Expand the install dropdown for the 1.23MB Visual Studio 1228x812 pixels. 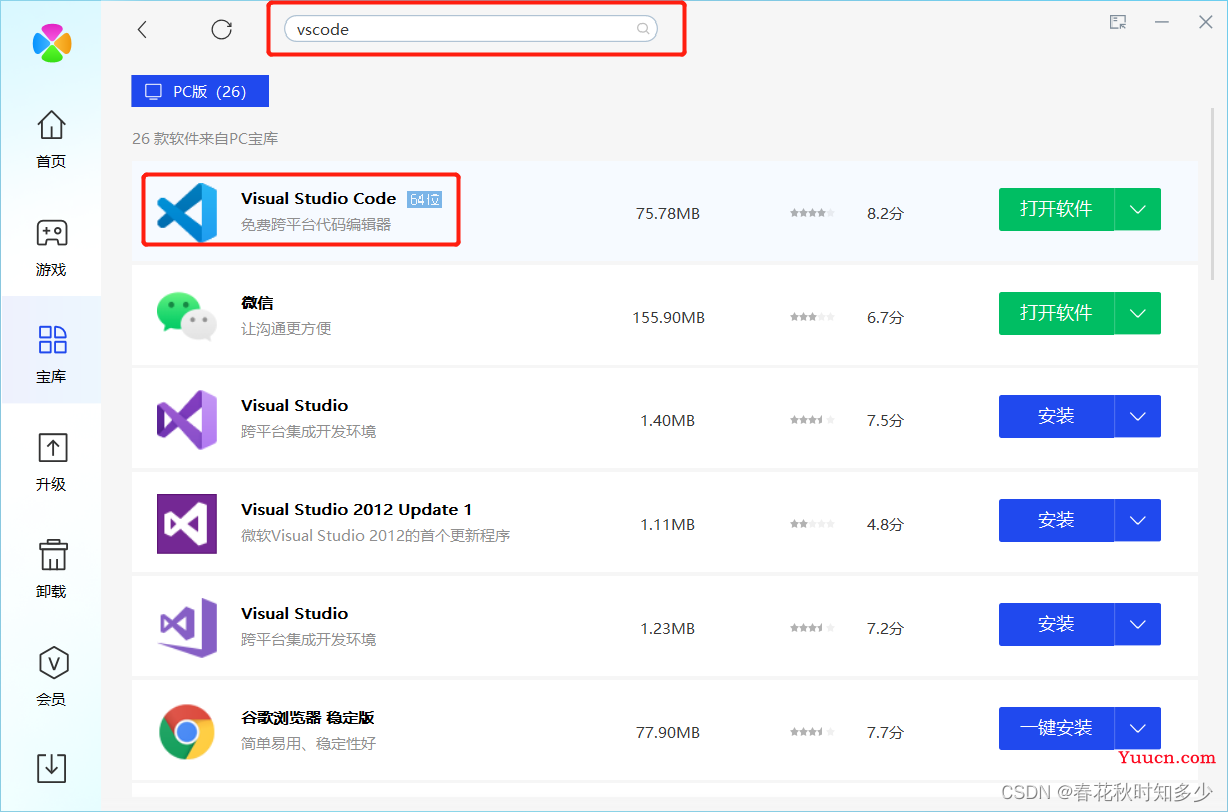click(x=1138, y=624)
